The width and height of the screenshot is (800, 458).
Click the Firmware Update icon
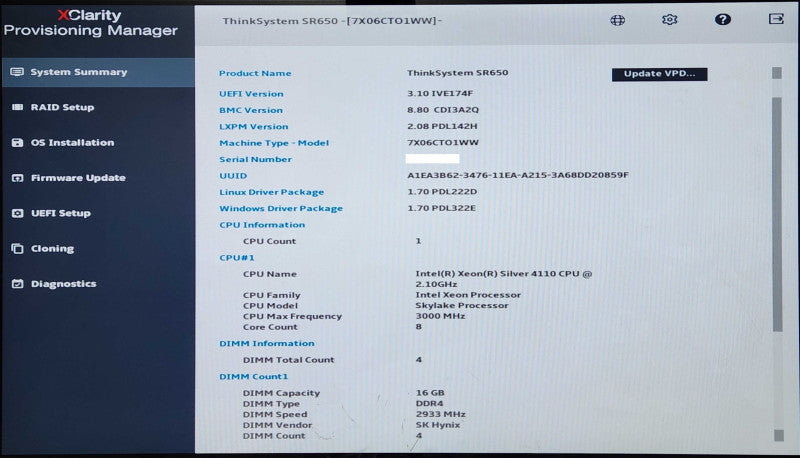tap(17, 178)
